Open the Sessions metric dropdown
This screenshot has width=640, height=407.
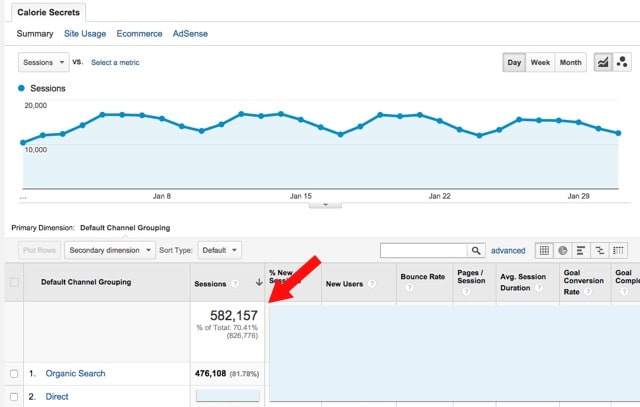(x=44, y=62)
